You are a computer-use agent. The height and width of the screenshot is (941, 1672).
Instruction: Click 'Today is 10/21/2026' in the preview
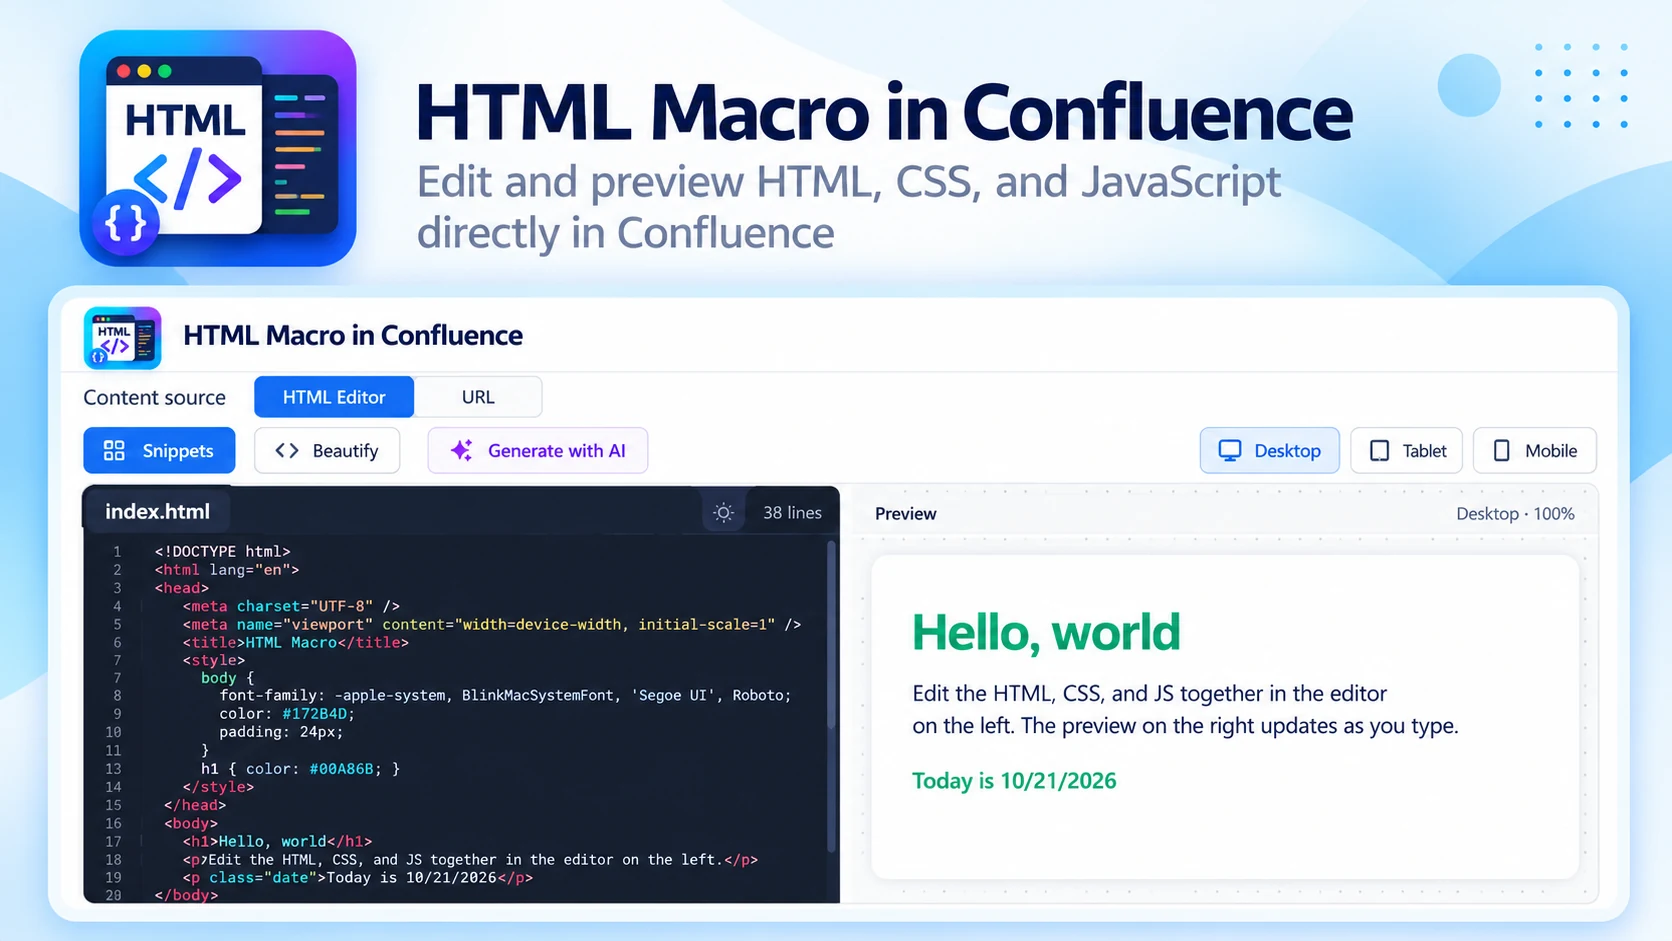[1014, 781]
